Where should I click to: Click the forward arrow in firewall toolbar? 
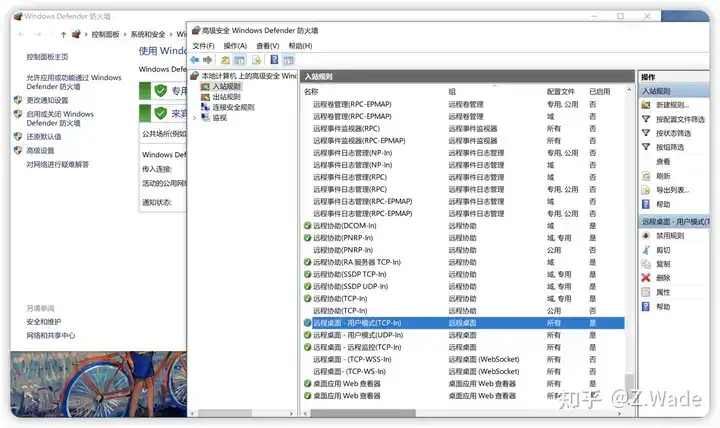coord(208,60)
